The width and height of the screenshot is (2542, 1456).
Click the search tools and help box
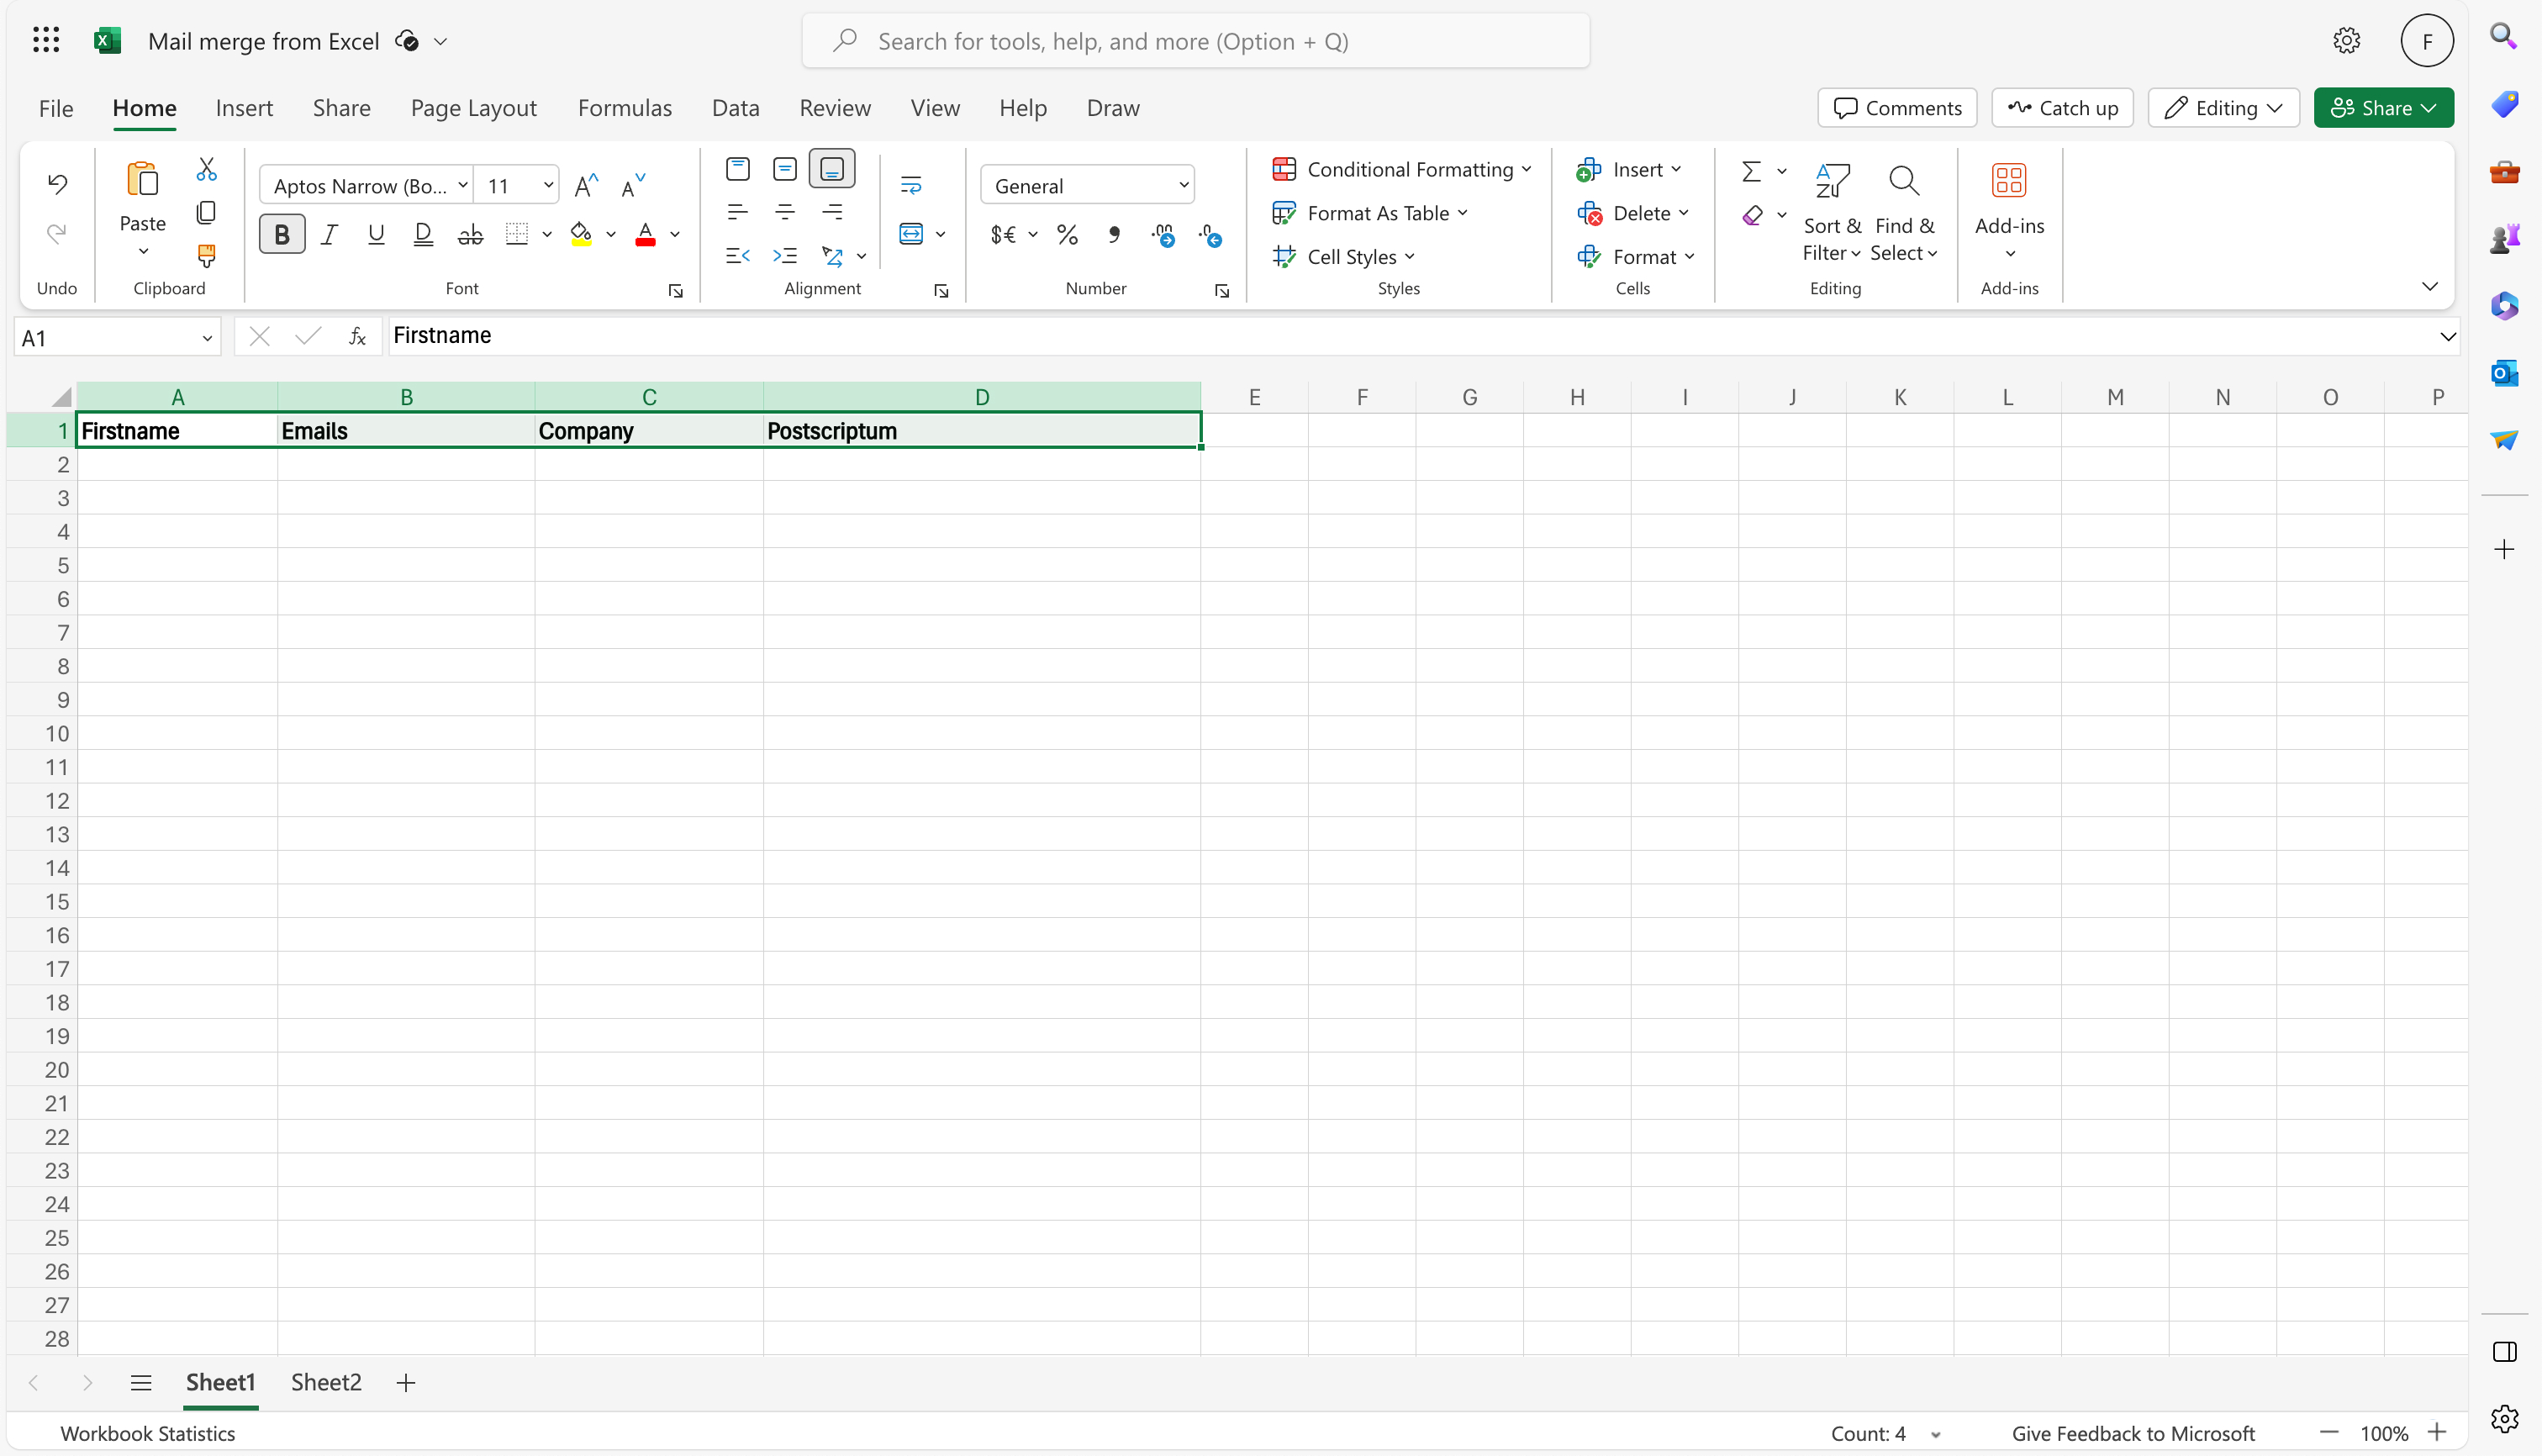pos(1195,41)
